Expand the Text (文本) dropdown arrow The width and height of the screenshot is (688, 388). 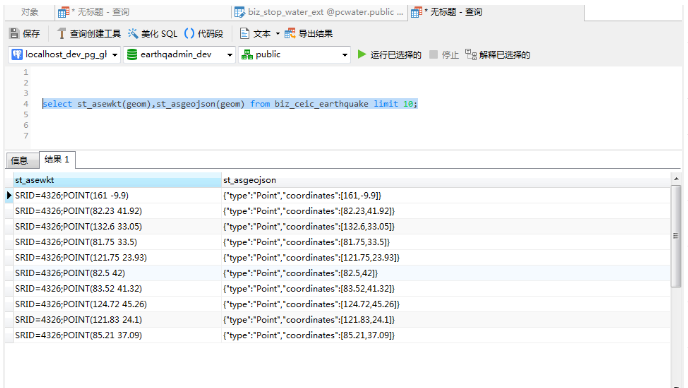[x=277, y=33]
